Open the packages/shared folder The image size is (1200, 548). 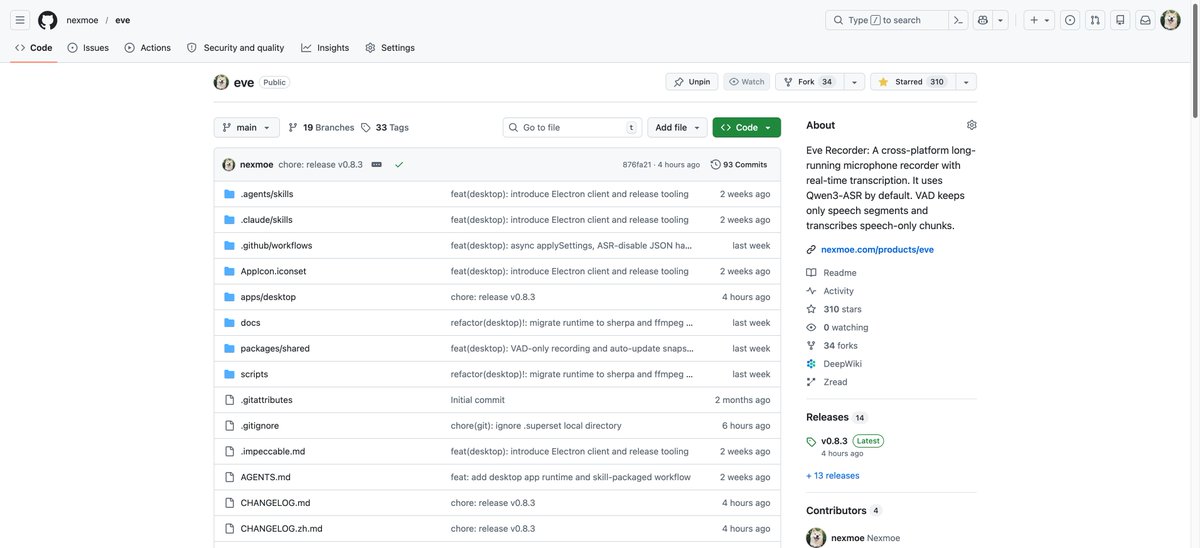pos(275,348)
